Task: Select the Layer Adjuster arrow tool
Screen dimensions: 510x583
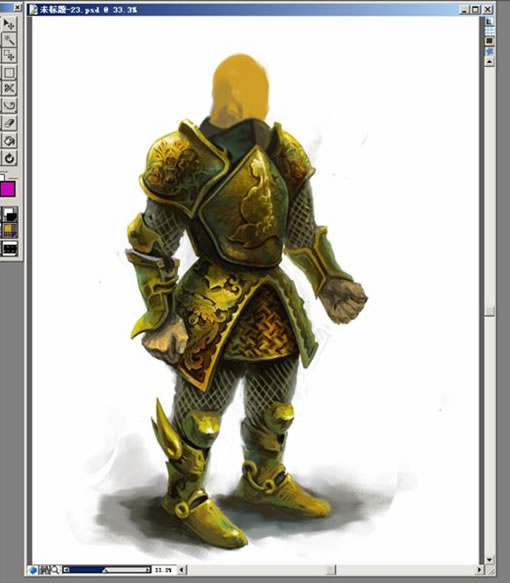Action: coord(9,24)
